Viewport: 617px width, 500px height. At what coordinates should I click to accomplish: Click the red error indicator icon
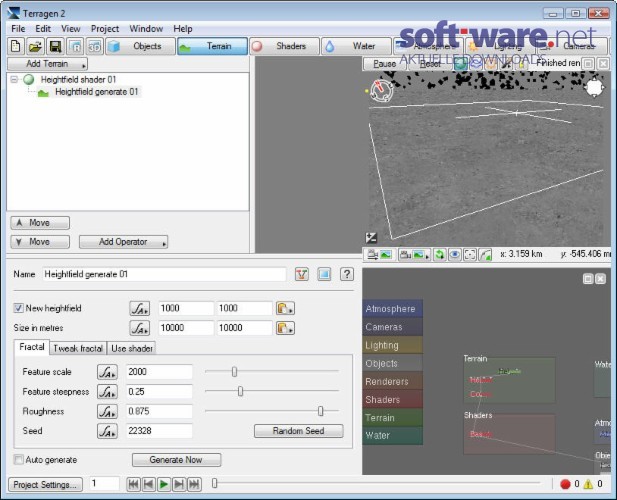[565, 484]
